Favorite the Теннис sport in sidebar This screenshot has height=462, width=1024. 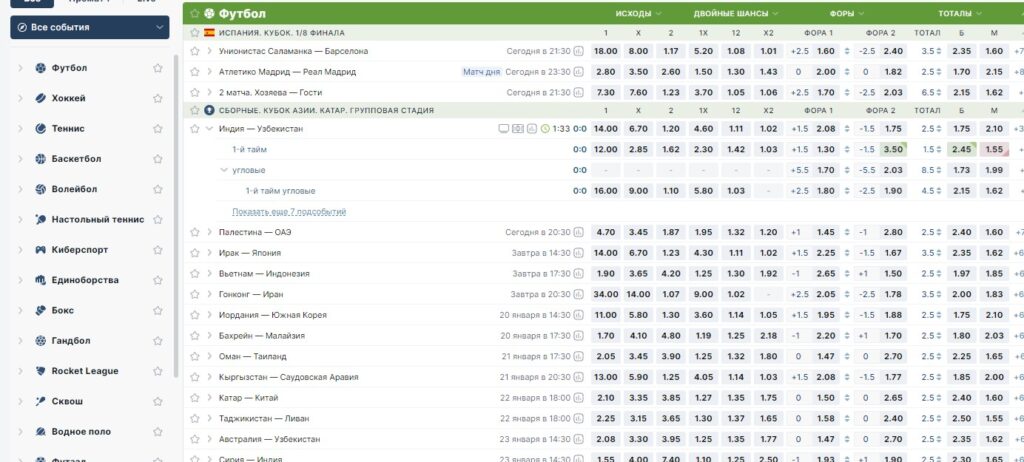[157, 129]
